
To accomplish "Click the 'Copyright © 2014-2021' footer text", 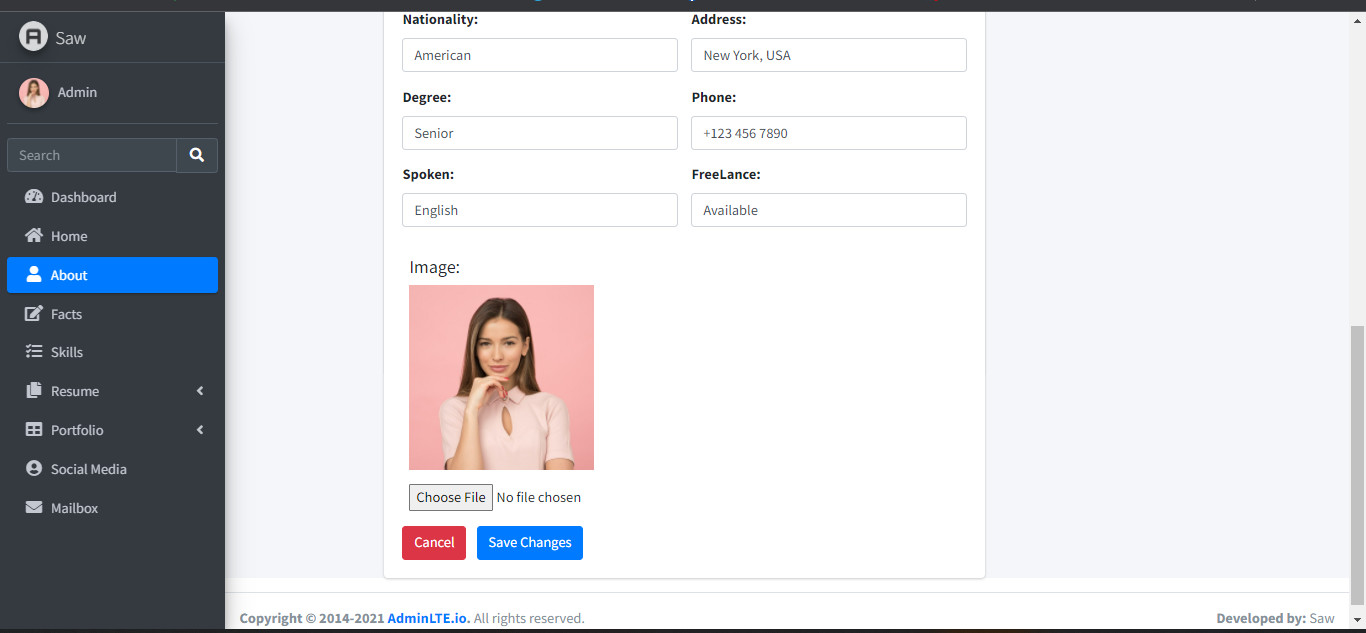I will pos(312,618).
